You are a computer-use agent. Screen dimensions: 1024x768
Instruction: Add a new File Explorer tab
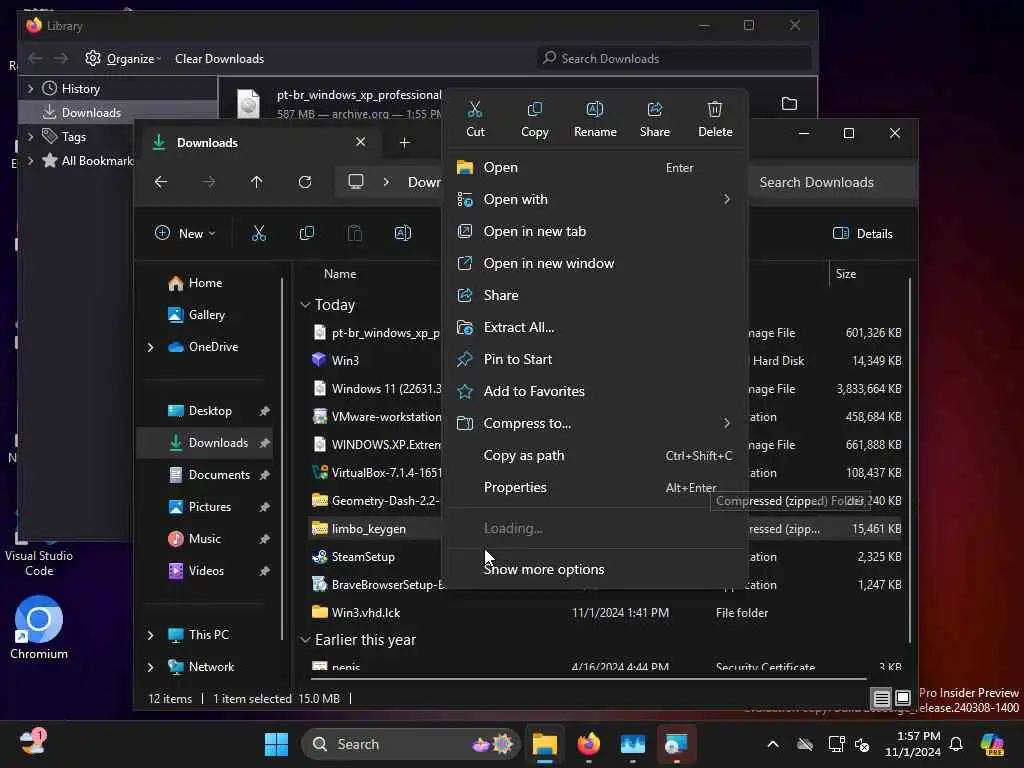[x=404, y=142]
